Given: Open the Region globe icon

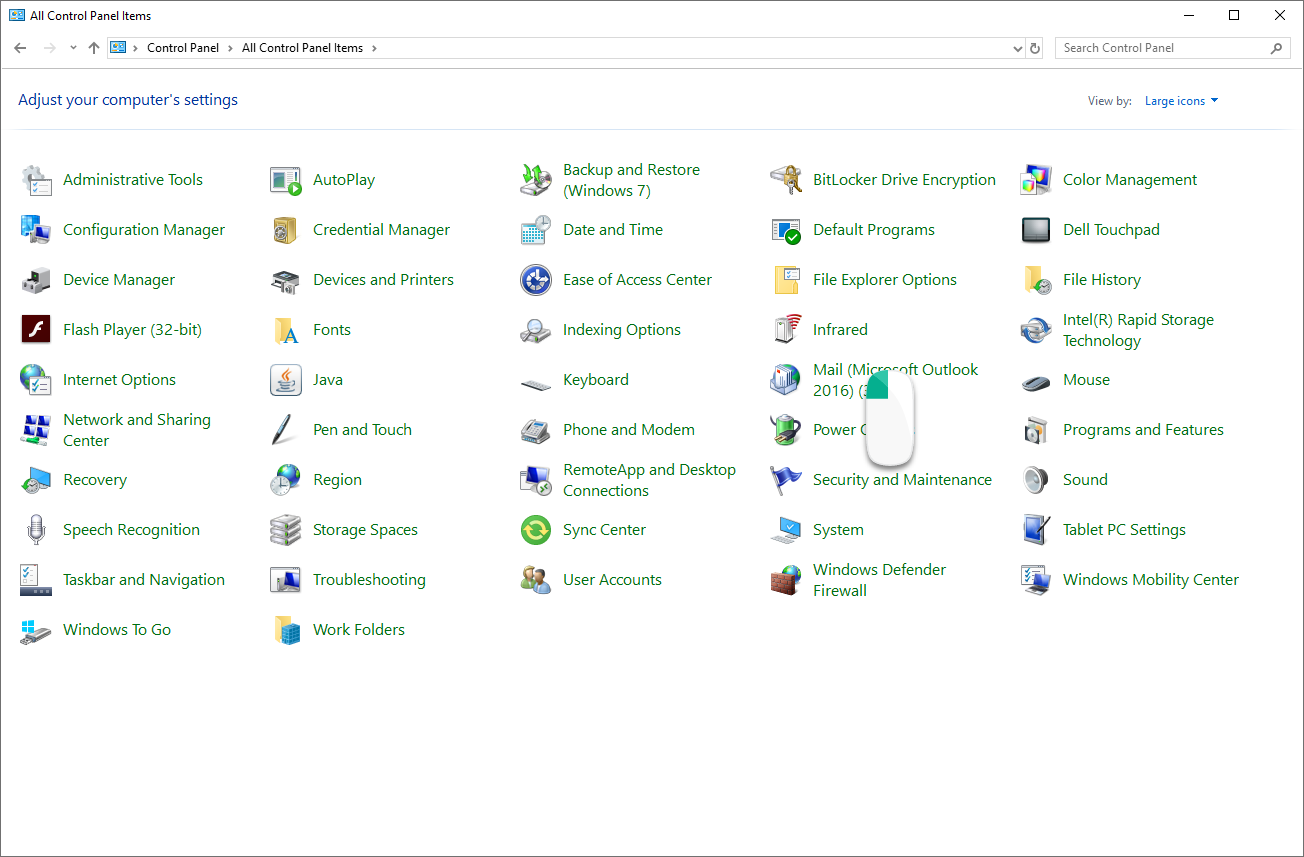Looking at the screenshot, I should [x=286, y=480].
